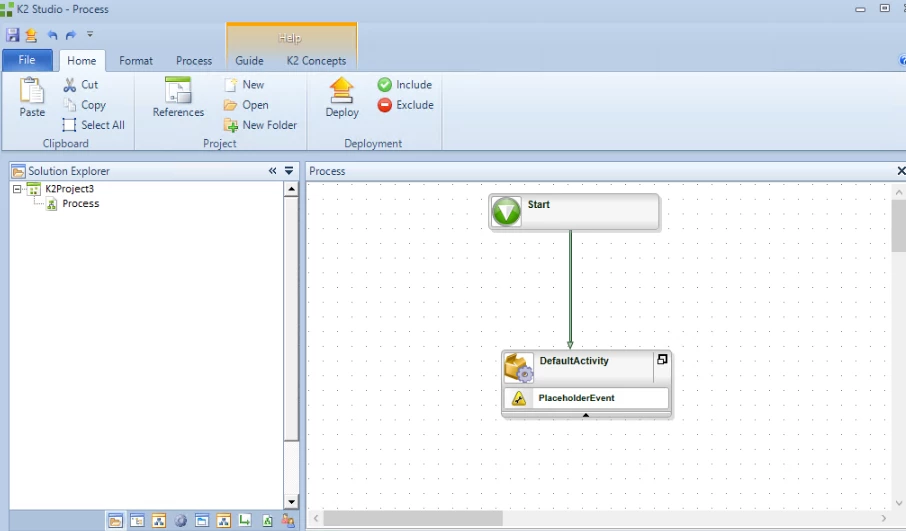Click the Copy button
The image size is (906, 531).
pos(84,105)
